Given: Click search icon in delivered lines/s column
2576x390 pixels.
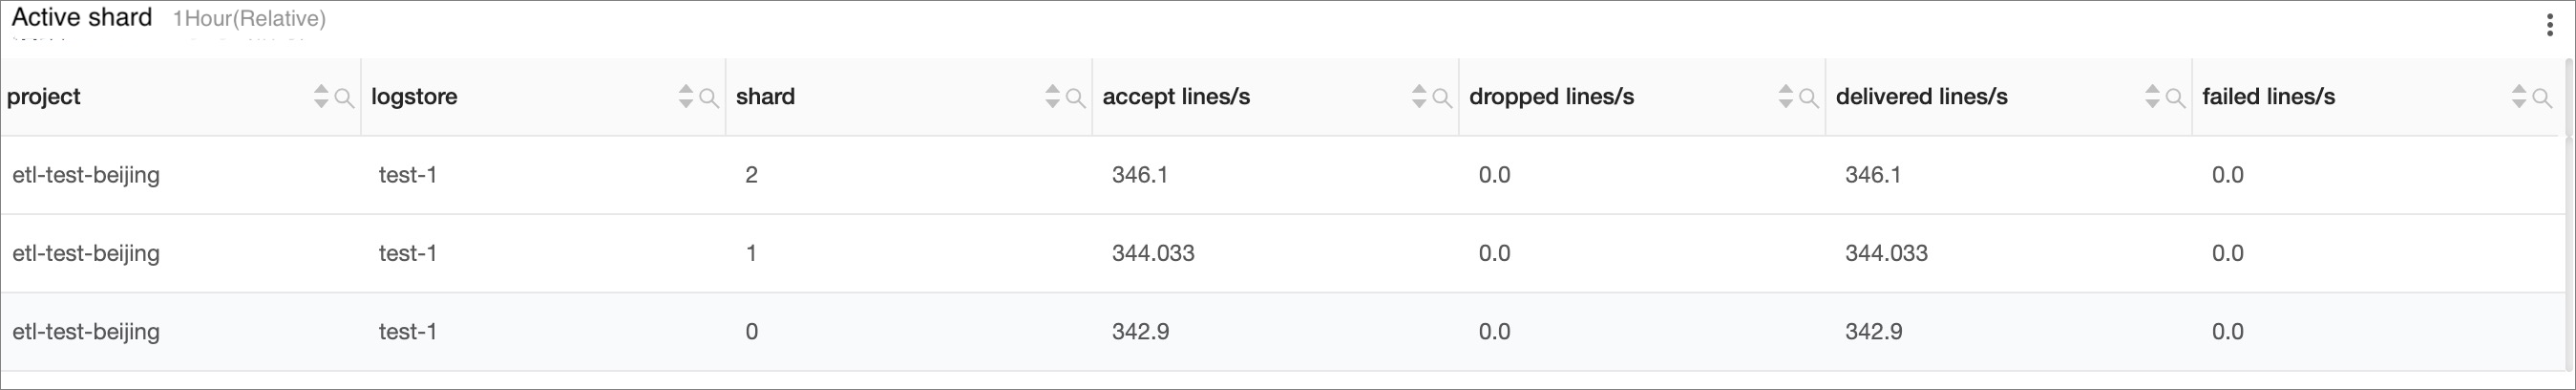Looking at the screenshot, I should (x=2175, y=98).
